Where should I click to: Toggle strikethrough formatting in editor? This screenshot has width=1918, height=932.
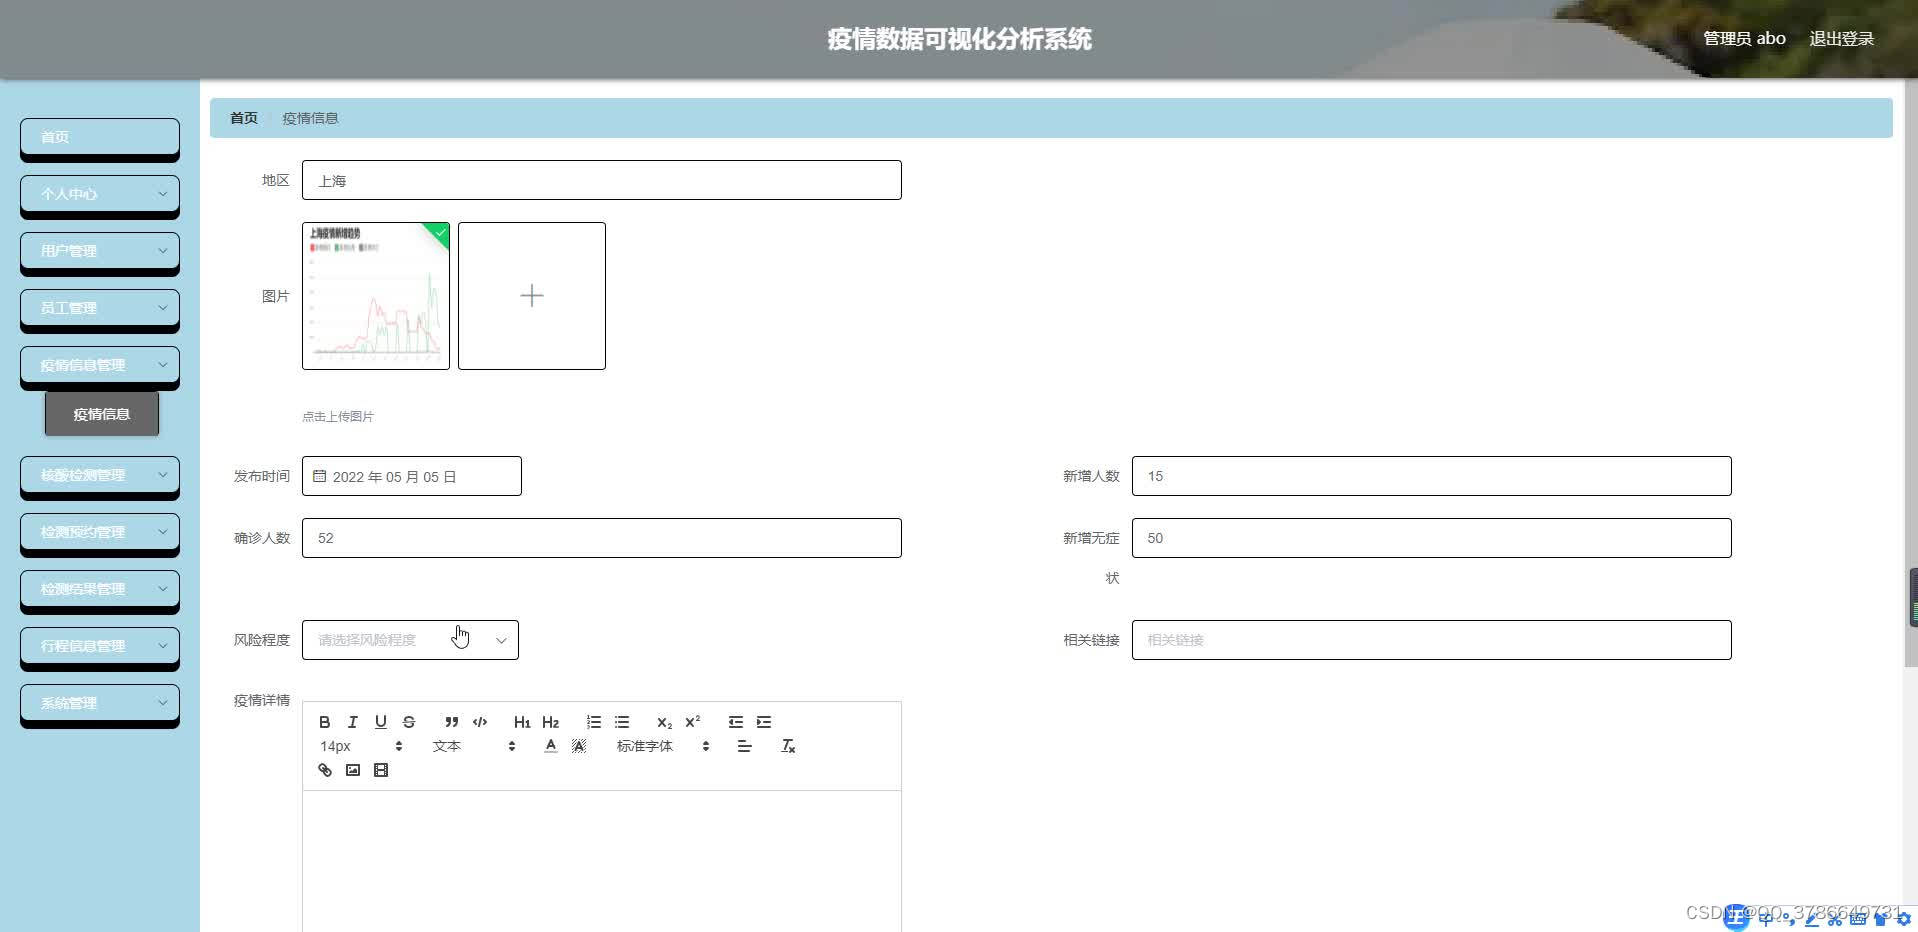point(408,722)
